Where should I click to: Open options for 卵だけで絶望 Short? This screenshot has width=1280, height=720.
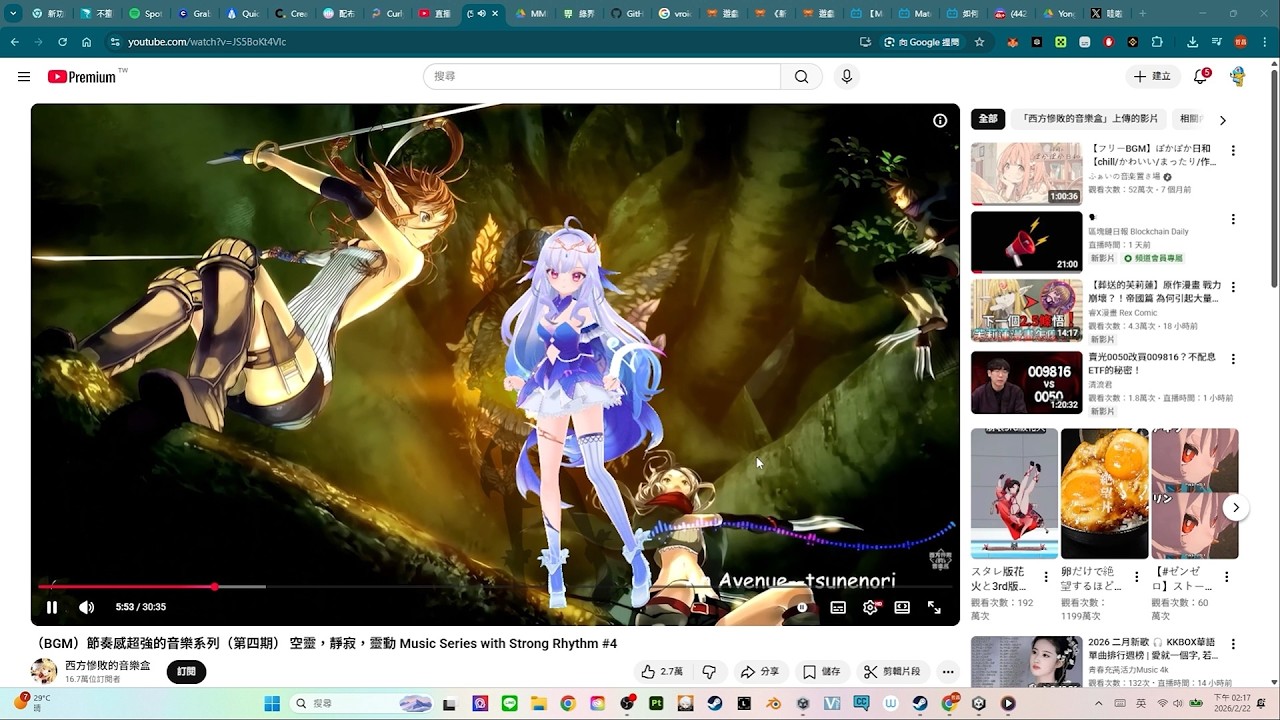[1136, 577]
